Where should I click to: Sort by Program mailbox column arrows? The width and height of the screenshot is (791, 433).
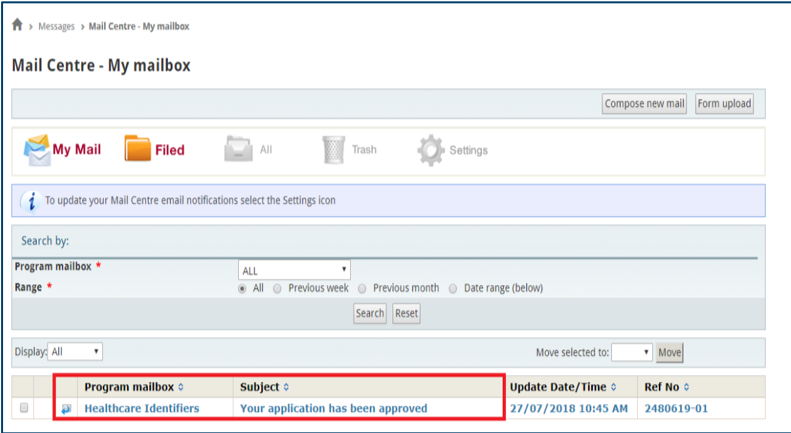[x=181, y=387]
